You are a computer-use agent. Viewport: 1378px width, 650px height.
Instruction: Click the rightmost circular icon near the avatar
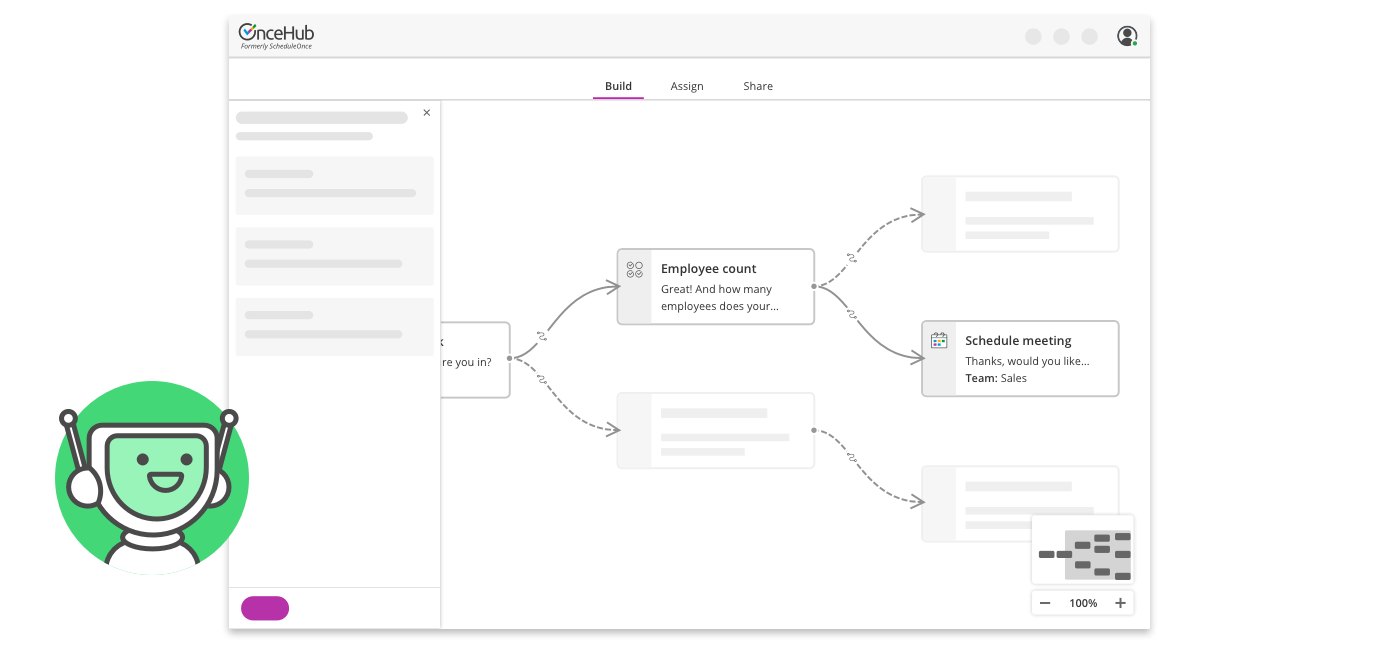coord(1089,36)
